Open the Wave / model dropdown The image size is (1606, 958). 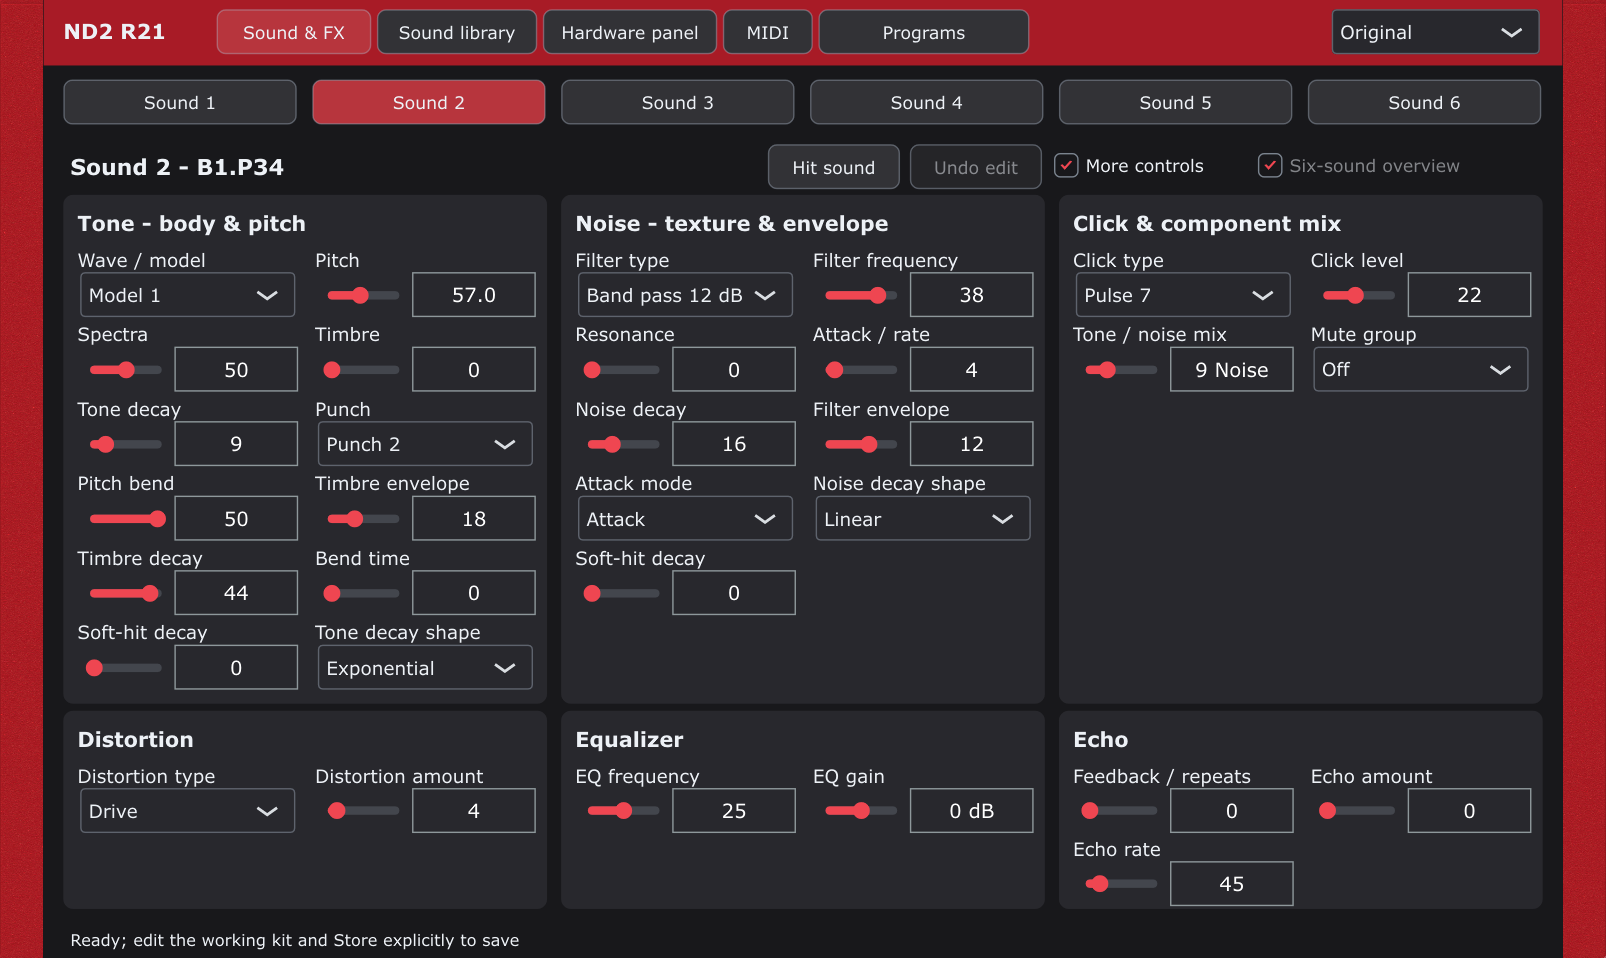pyautogui.click(x=187, y=295)
